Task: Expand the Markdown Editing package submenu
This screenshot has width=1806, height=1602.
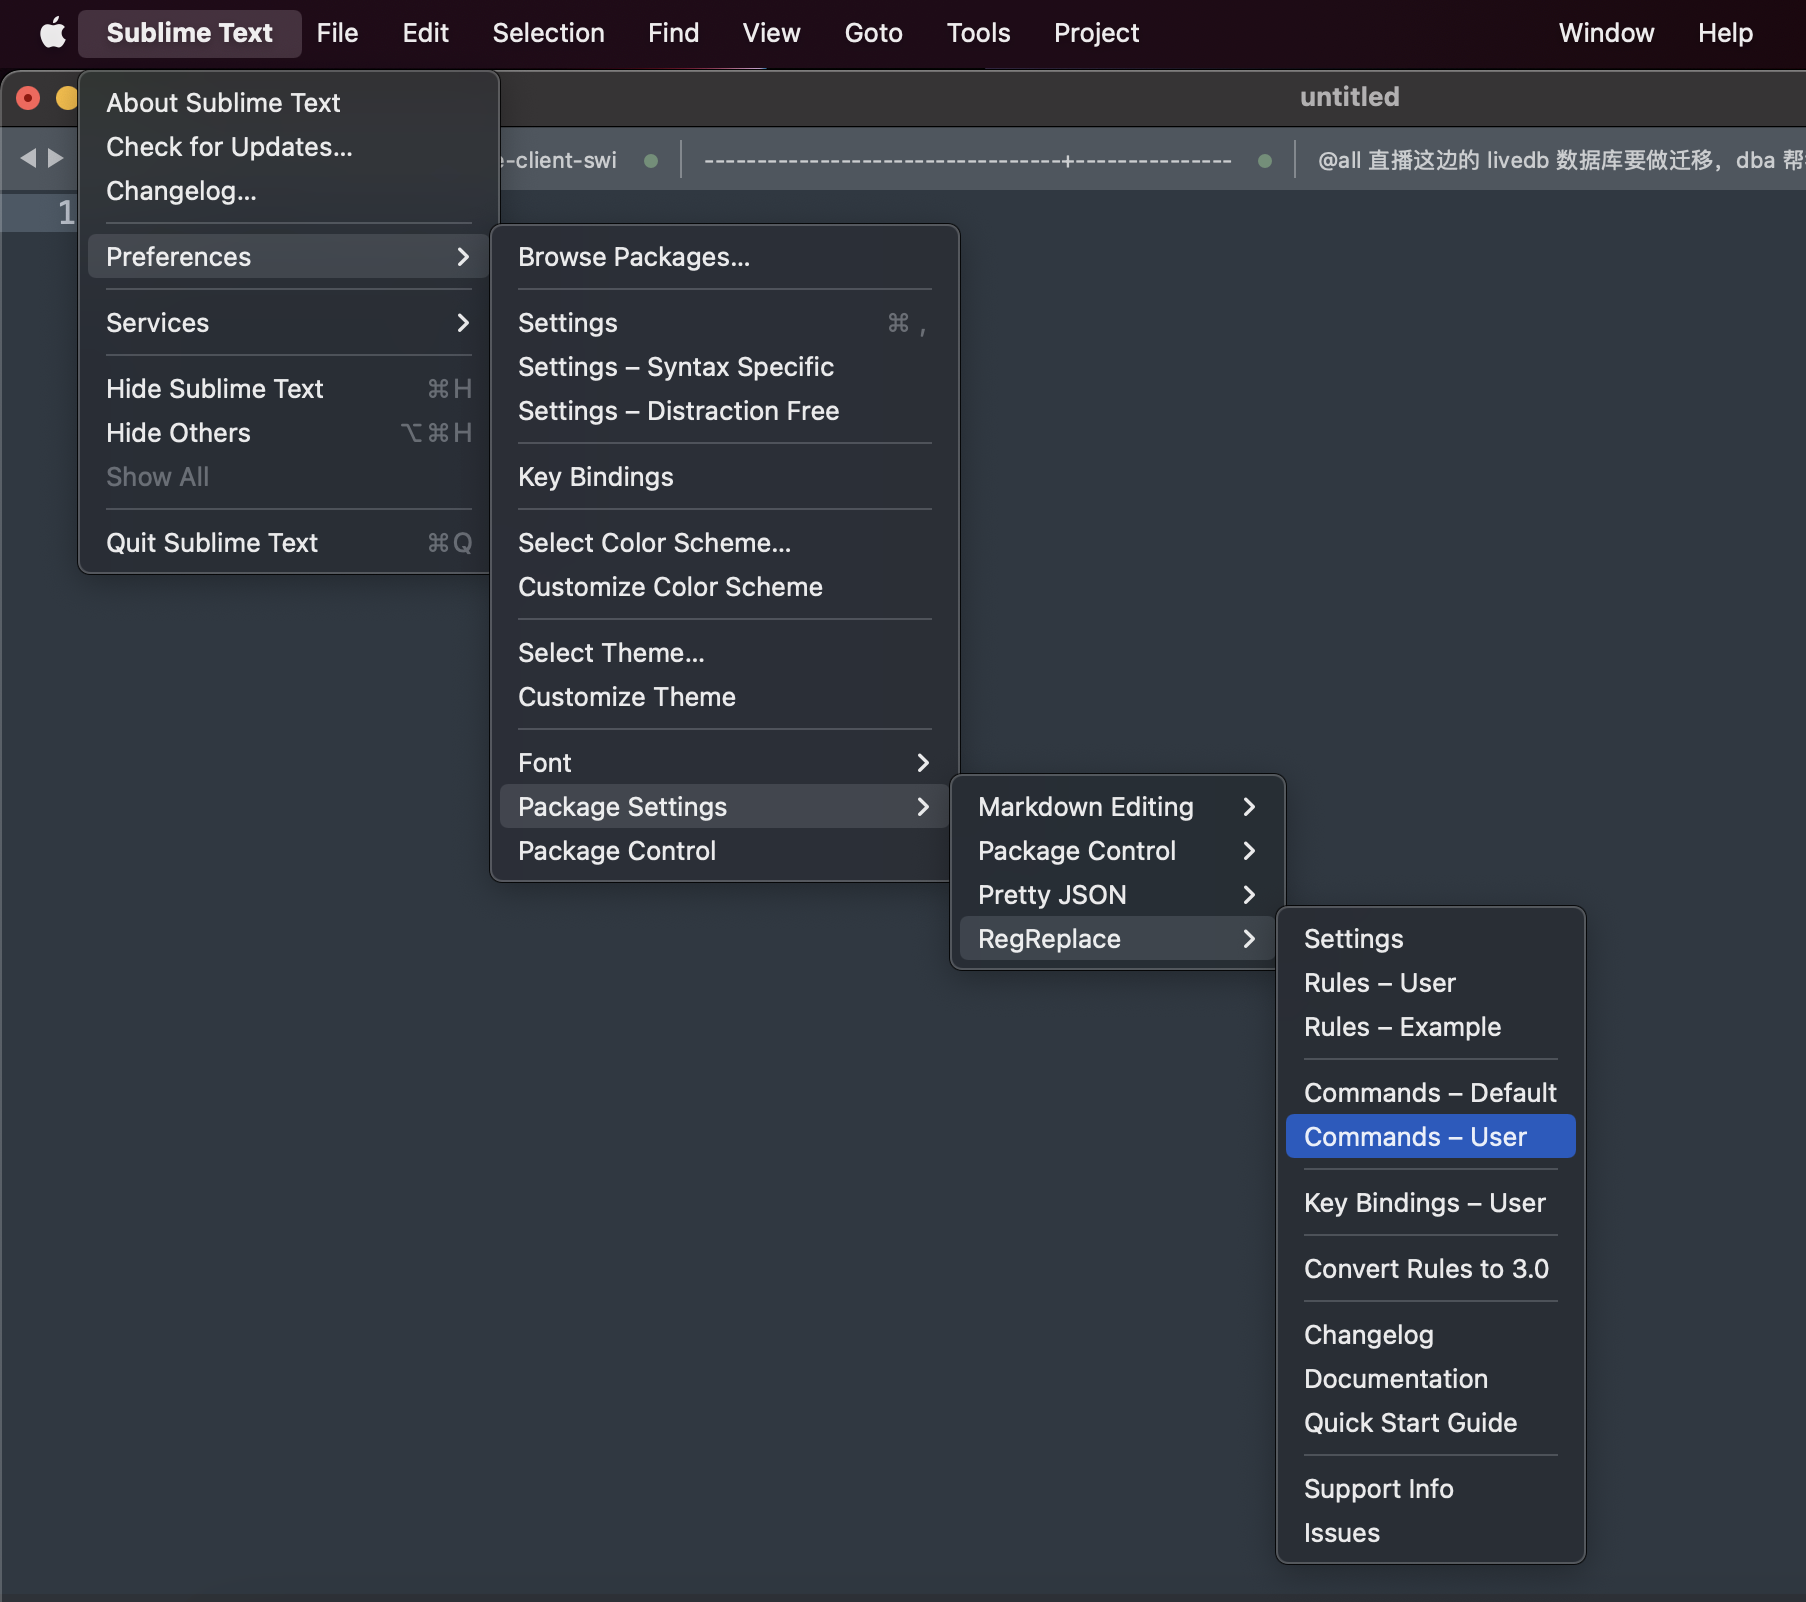Action: coord(1116,807)
